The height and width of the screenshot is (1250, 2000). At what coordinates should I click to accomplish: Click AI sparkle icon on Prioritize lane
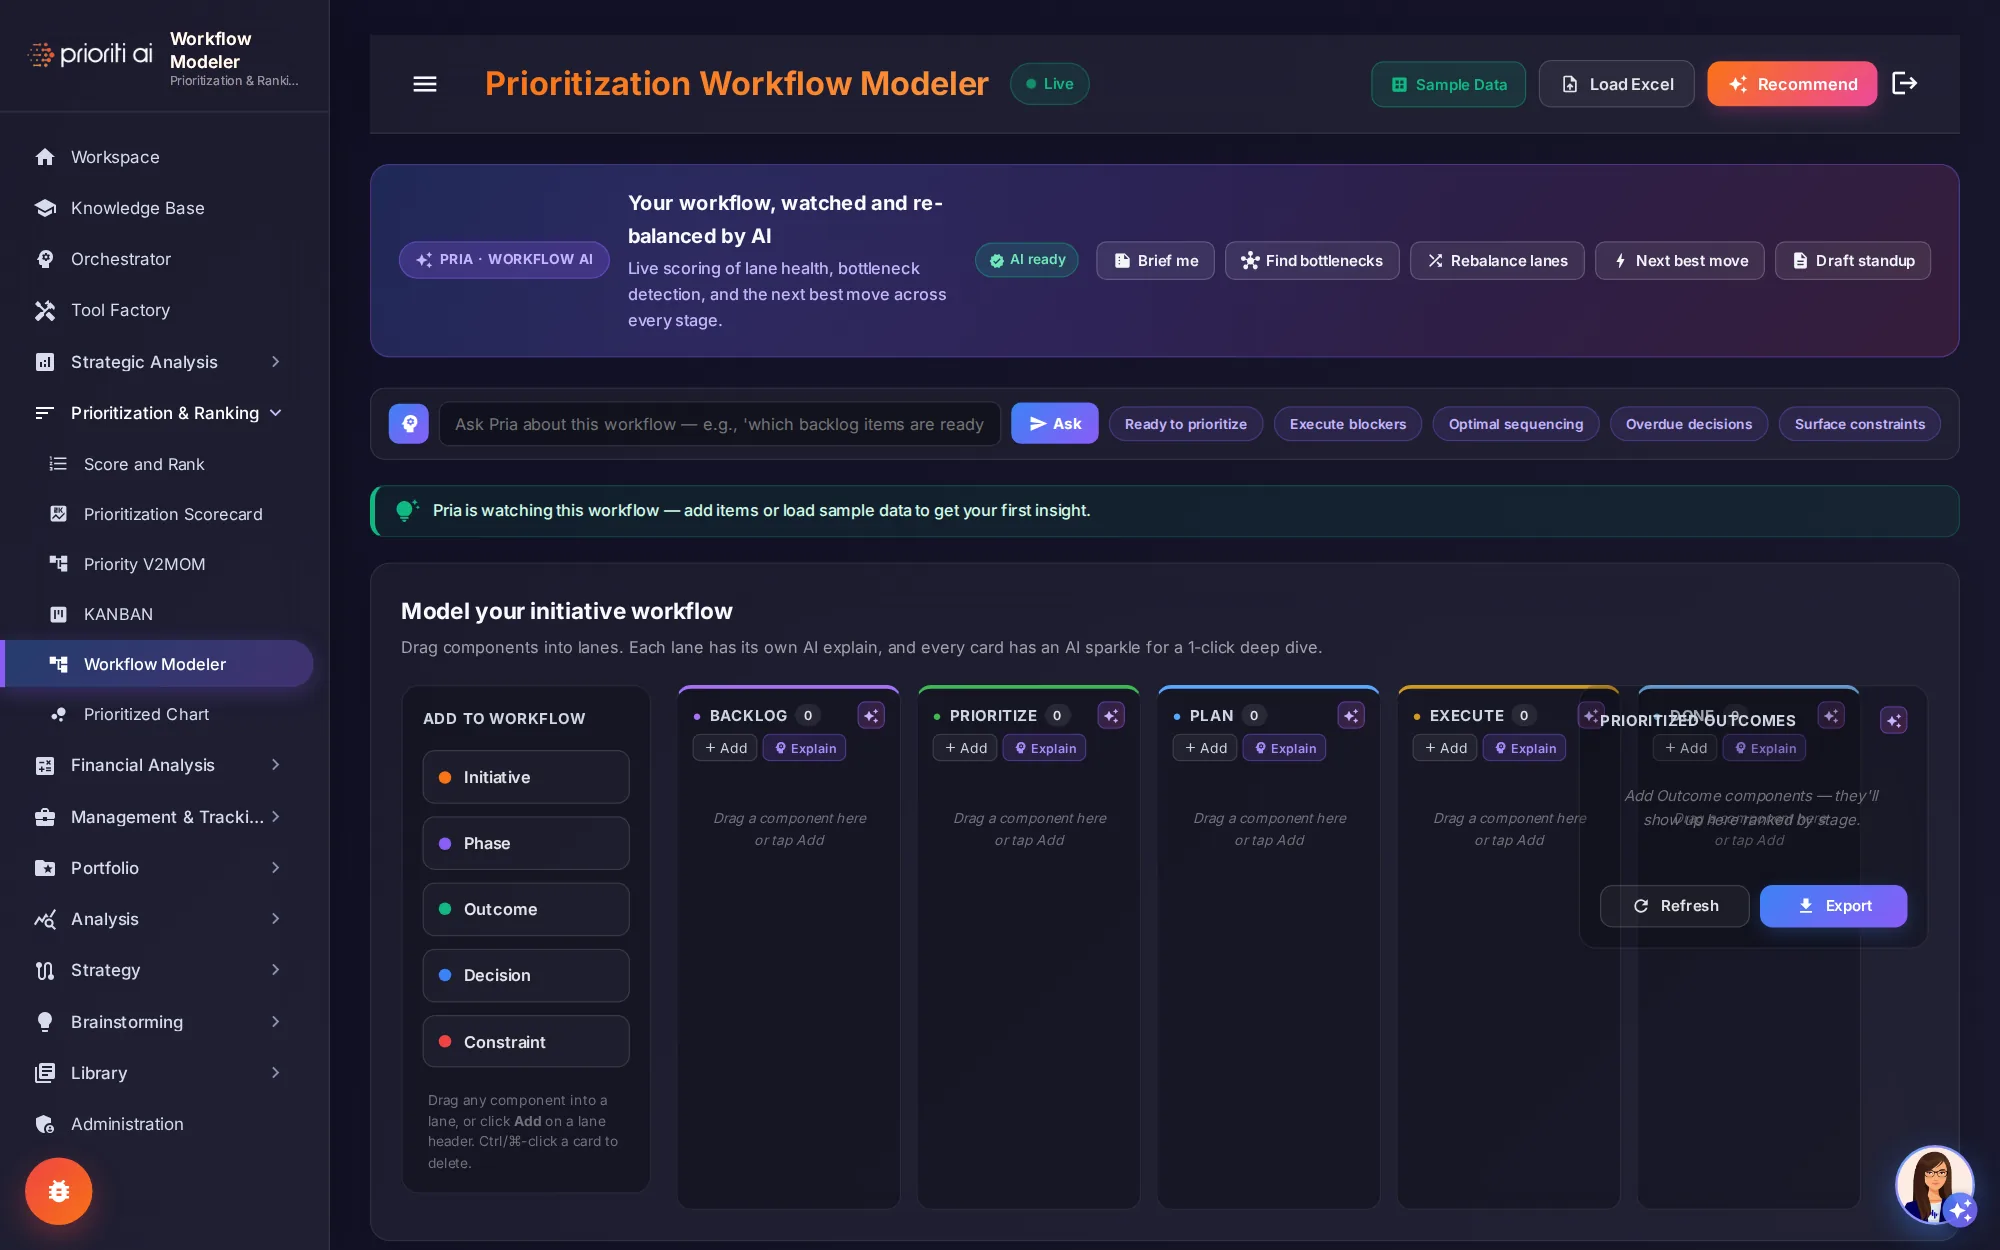coord(1111,716)
